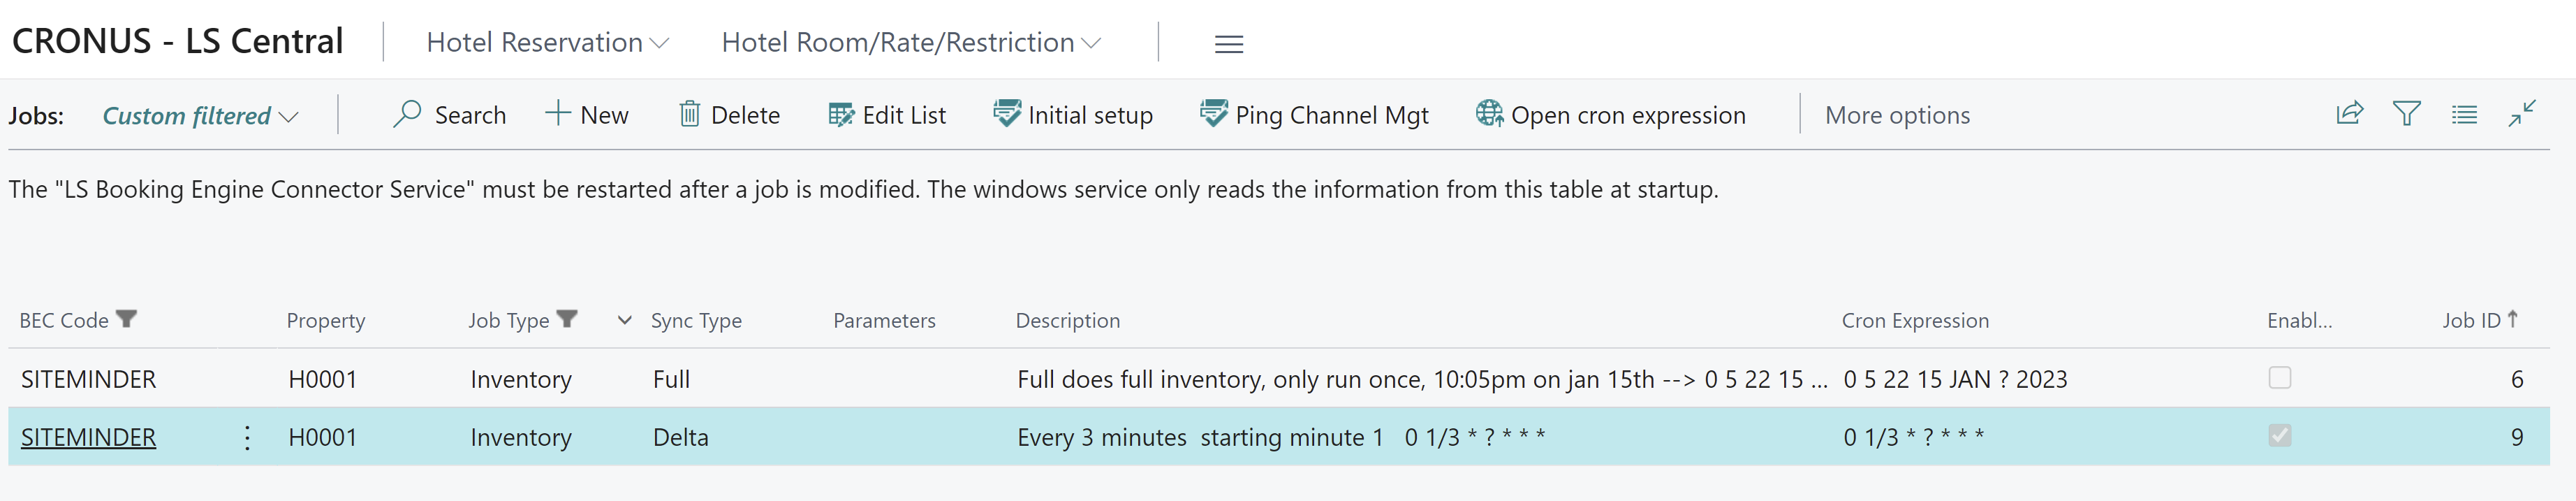Click Ping Channel Mgt icon
The height and width of the screenshot is (501, 2576).
[x=1213, y=114]
